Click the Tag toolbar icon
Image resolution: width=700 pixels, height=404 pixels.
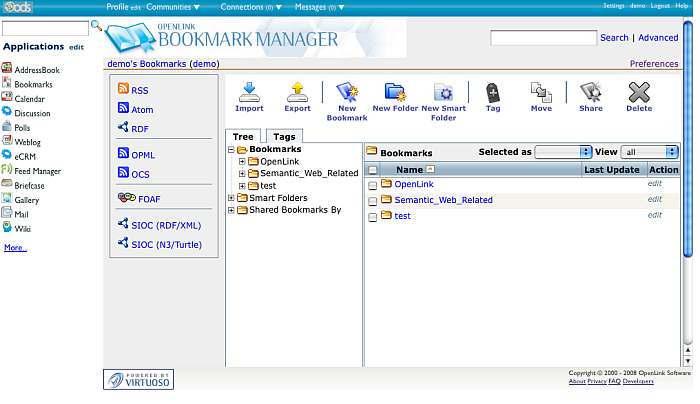coord(492,92)
